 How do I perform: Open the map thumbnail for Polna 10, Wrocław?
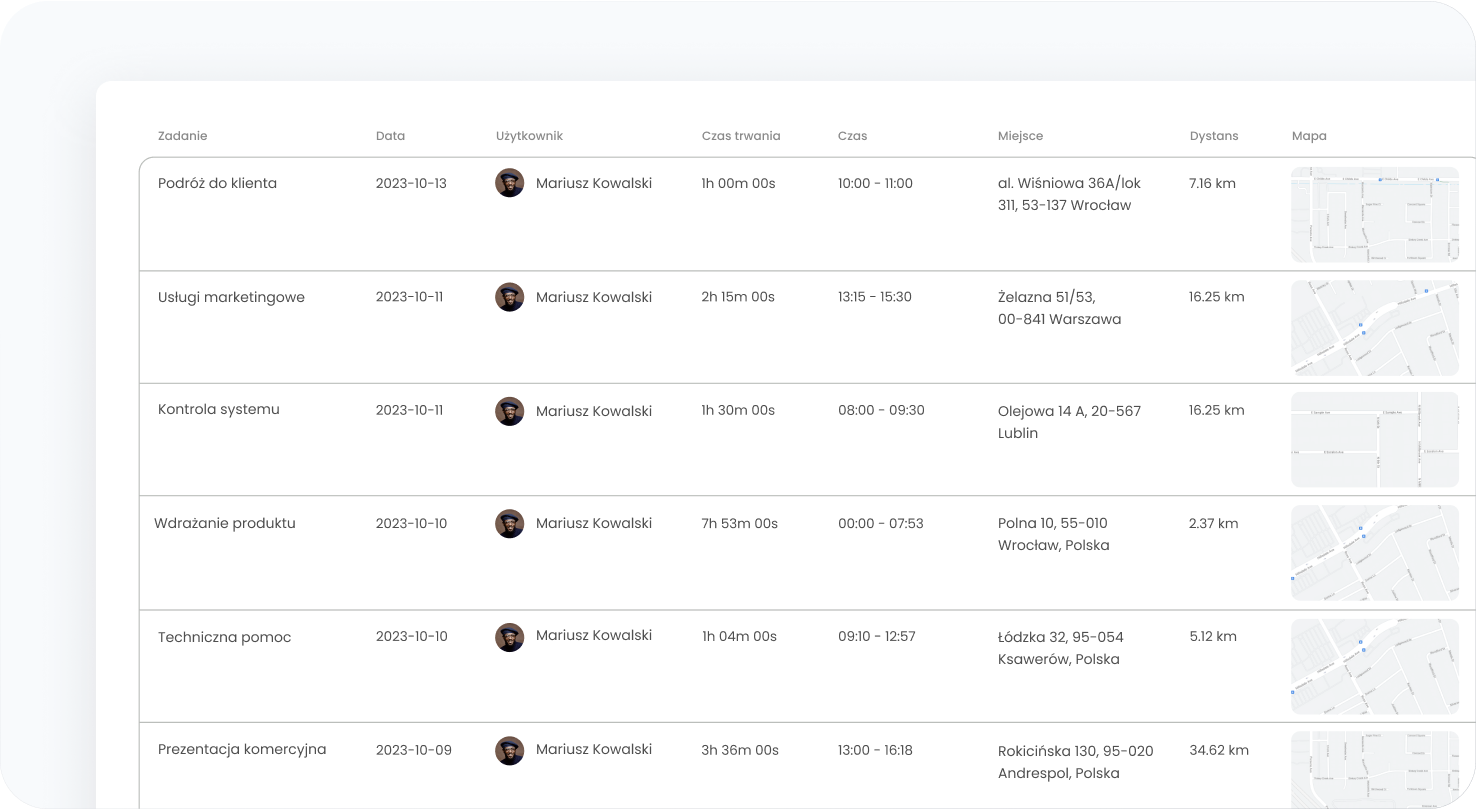coord(1375,553)
